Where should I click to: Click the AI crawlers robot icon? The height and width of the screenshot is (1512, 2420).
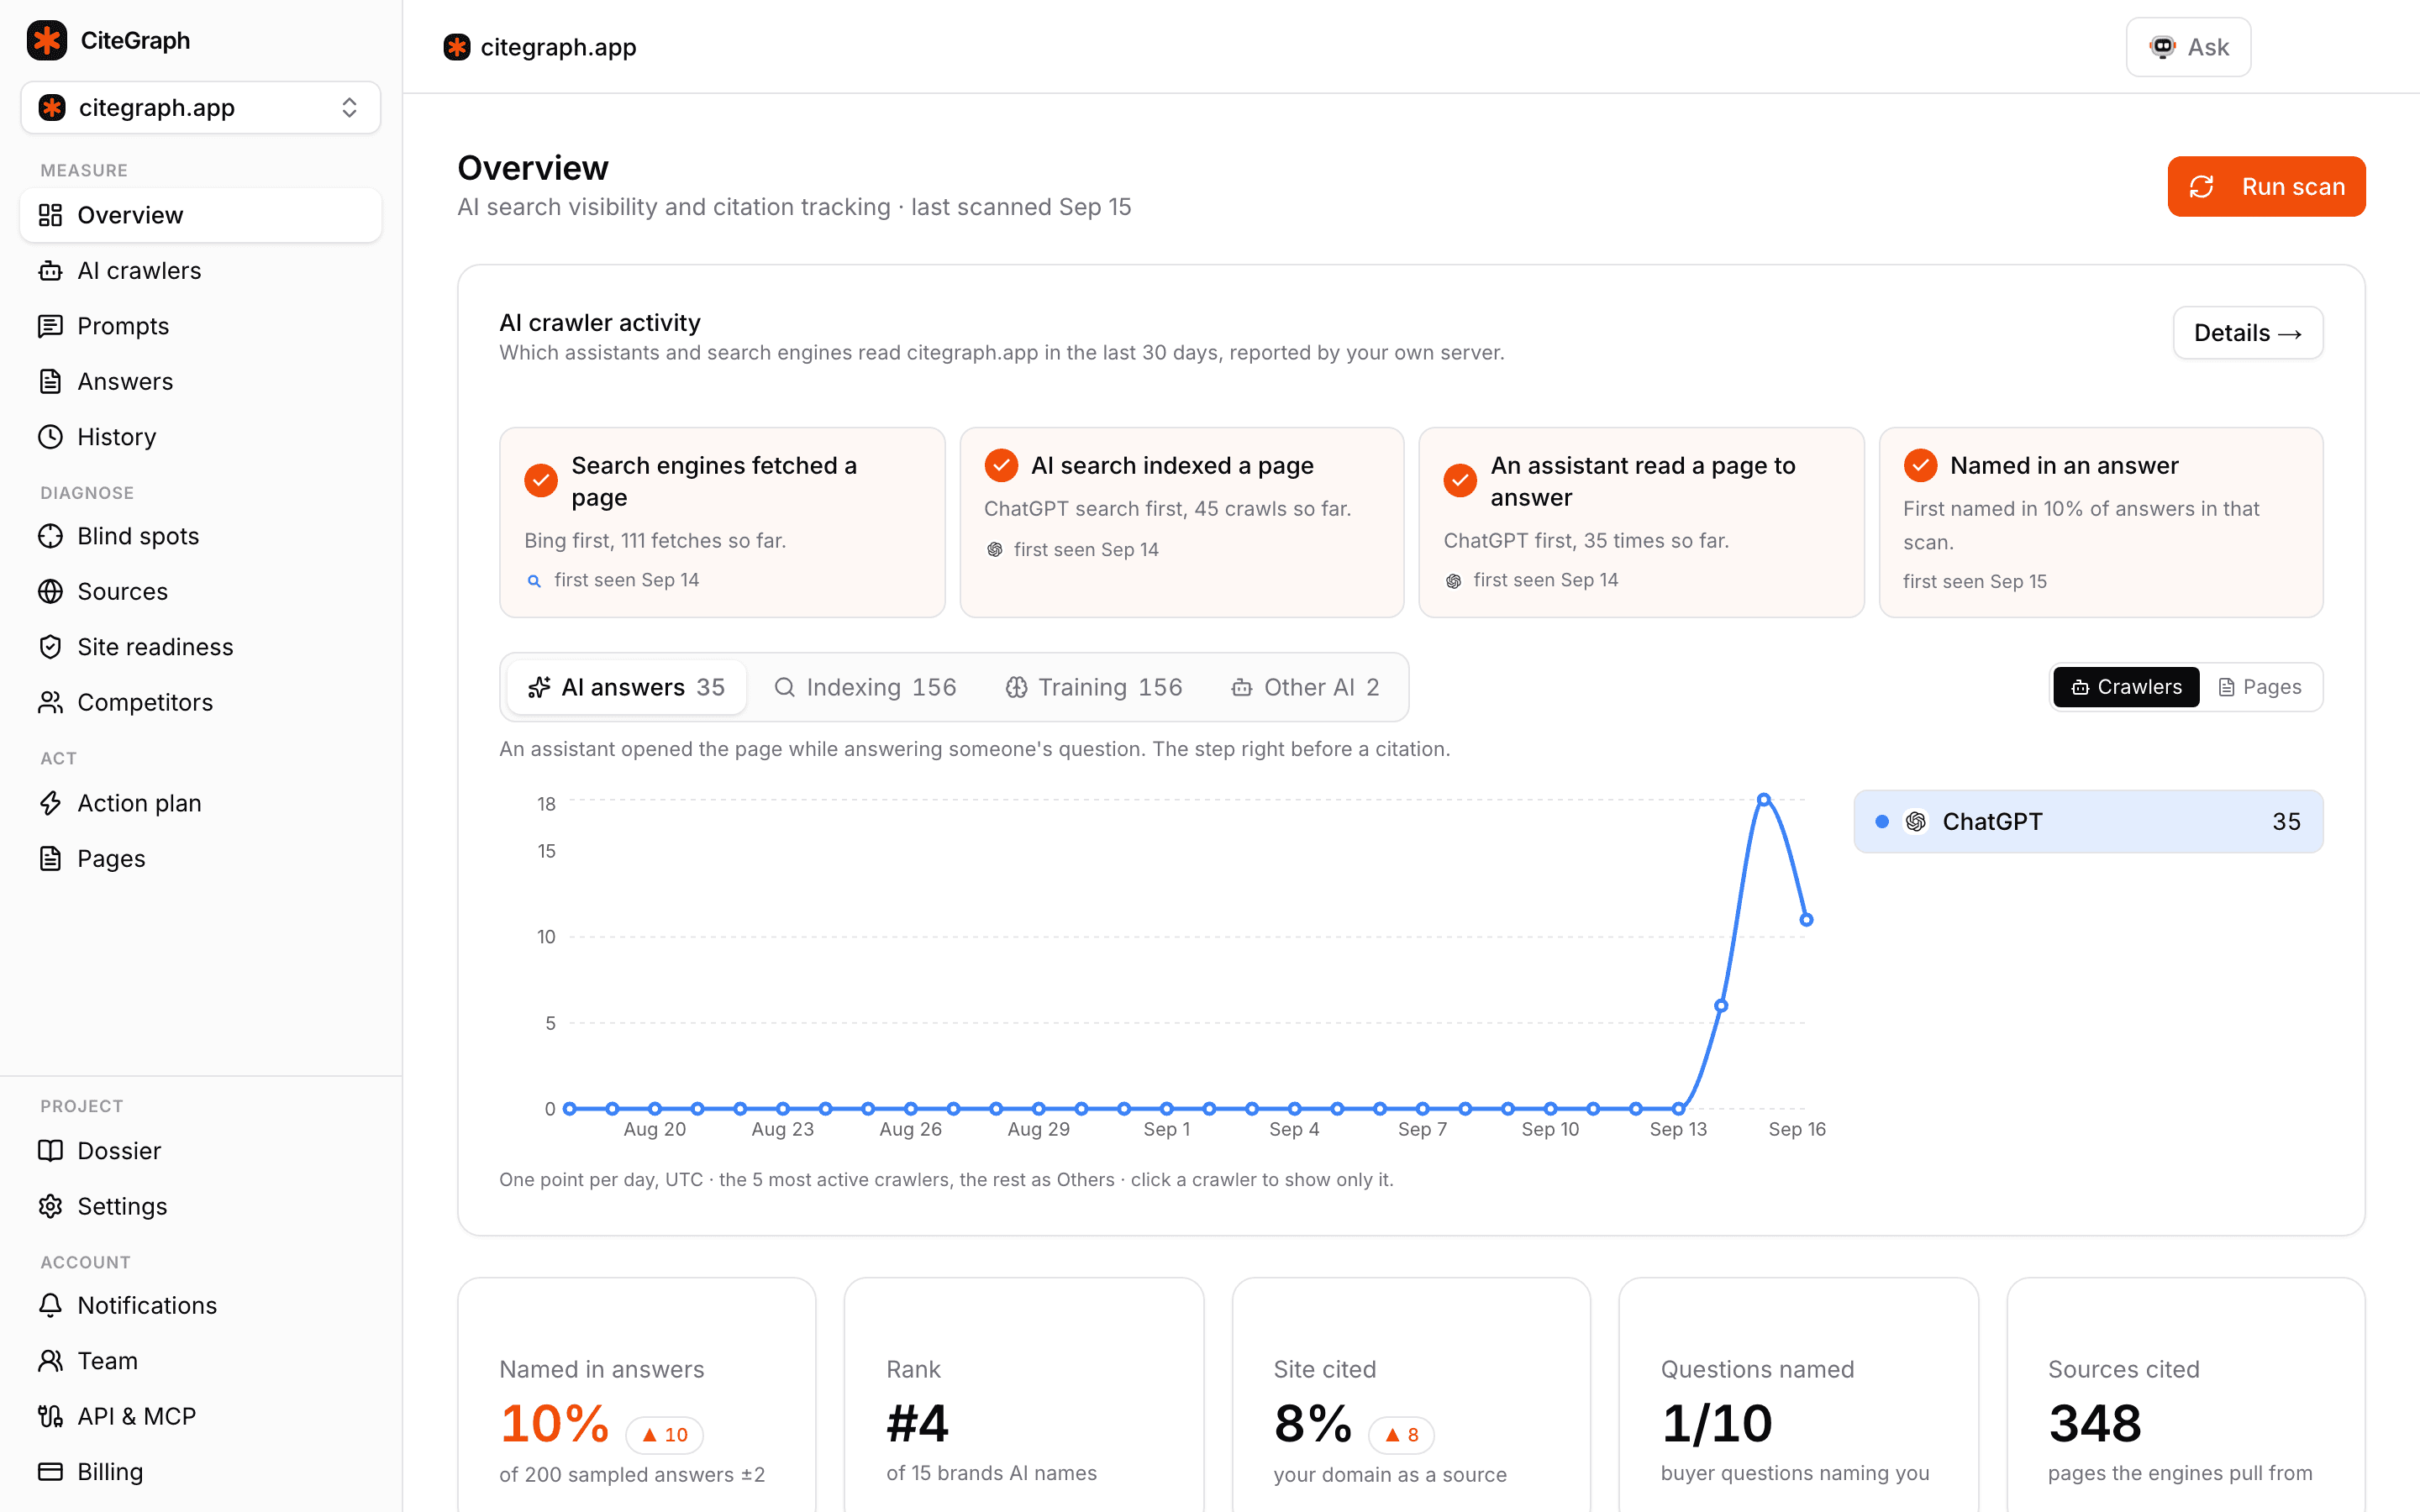(50, 271)
